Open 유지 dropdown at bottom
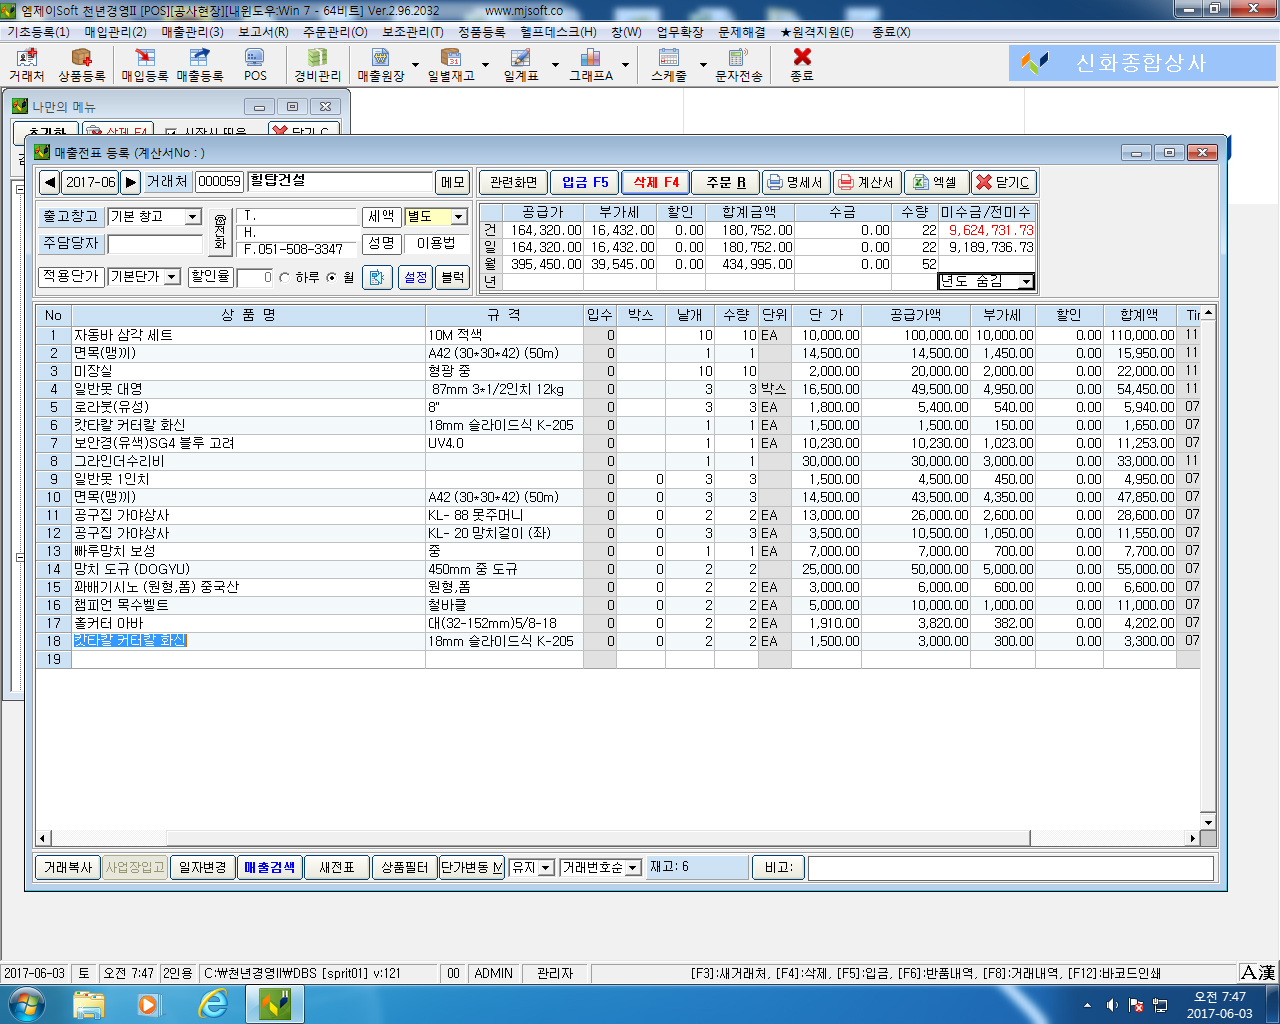 click(546, 868)
